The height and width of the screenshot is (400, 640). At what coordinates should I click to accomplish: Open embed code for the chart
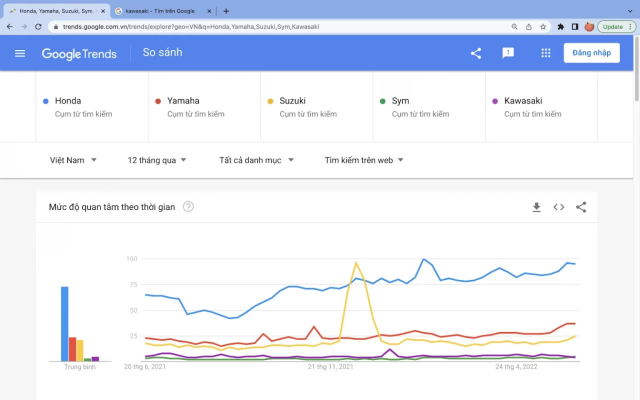(559, 207)
